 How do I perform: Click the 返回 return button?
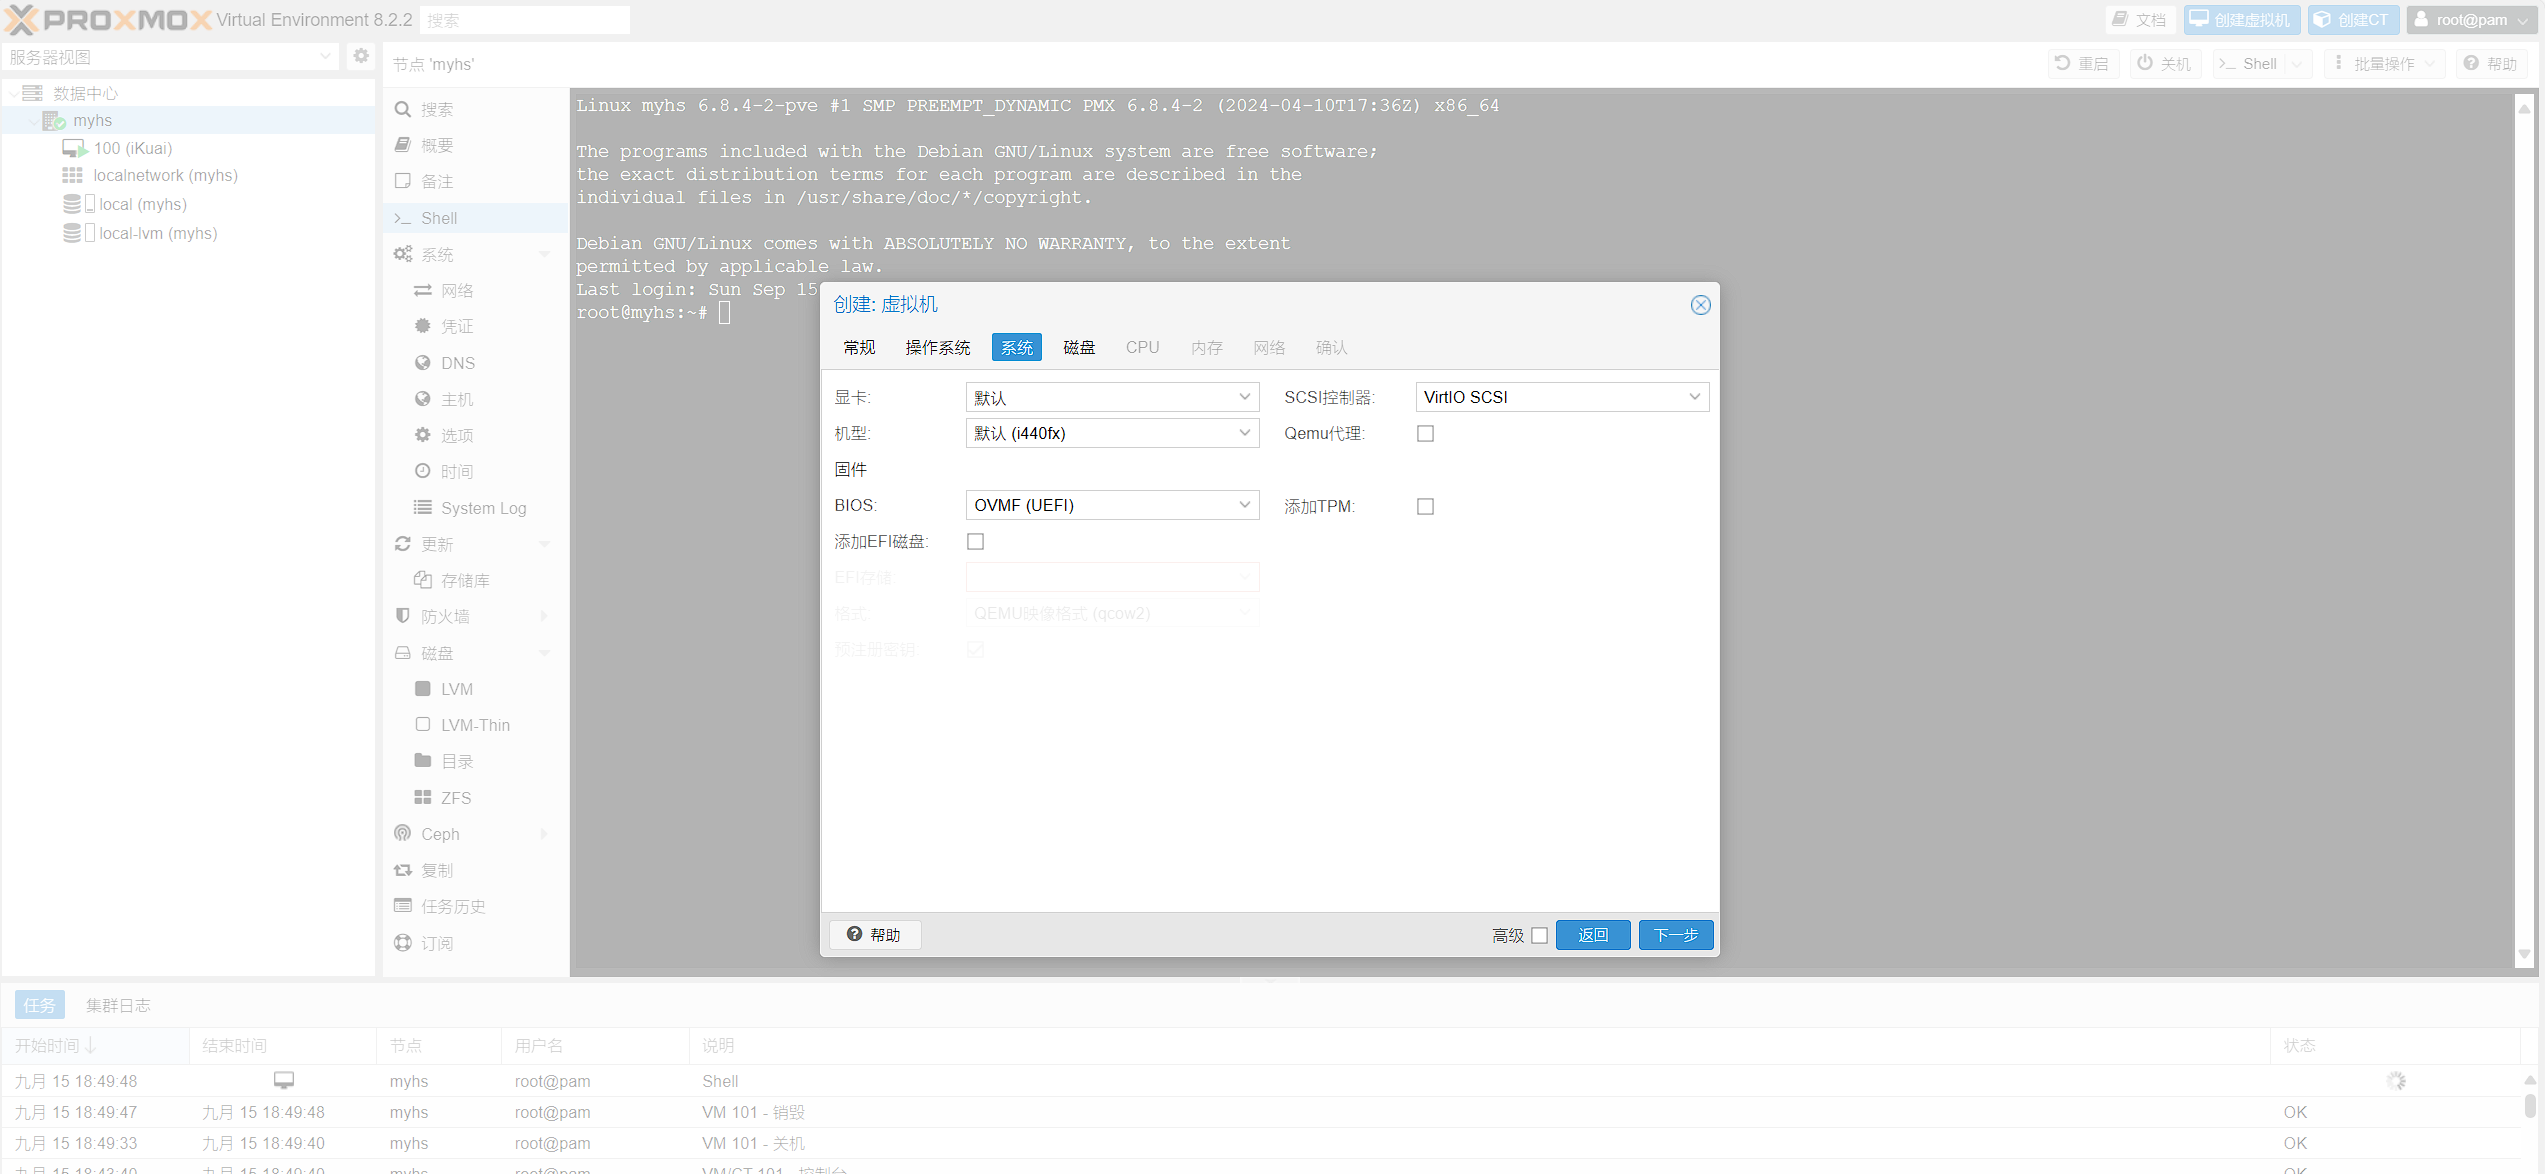tap(1592, 934)
